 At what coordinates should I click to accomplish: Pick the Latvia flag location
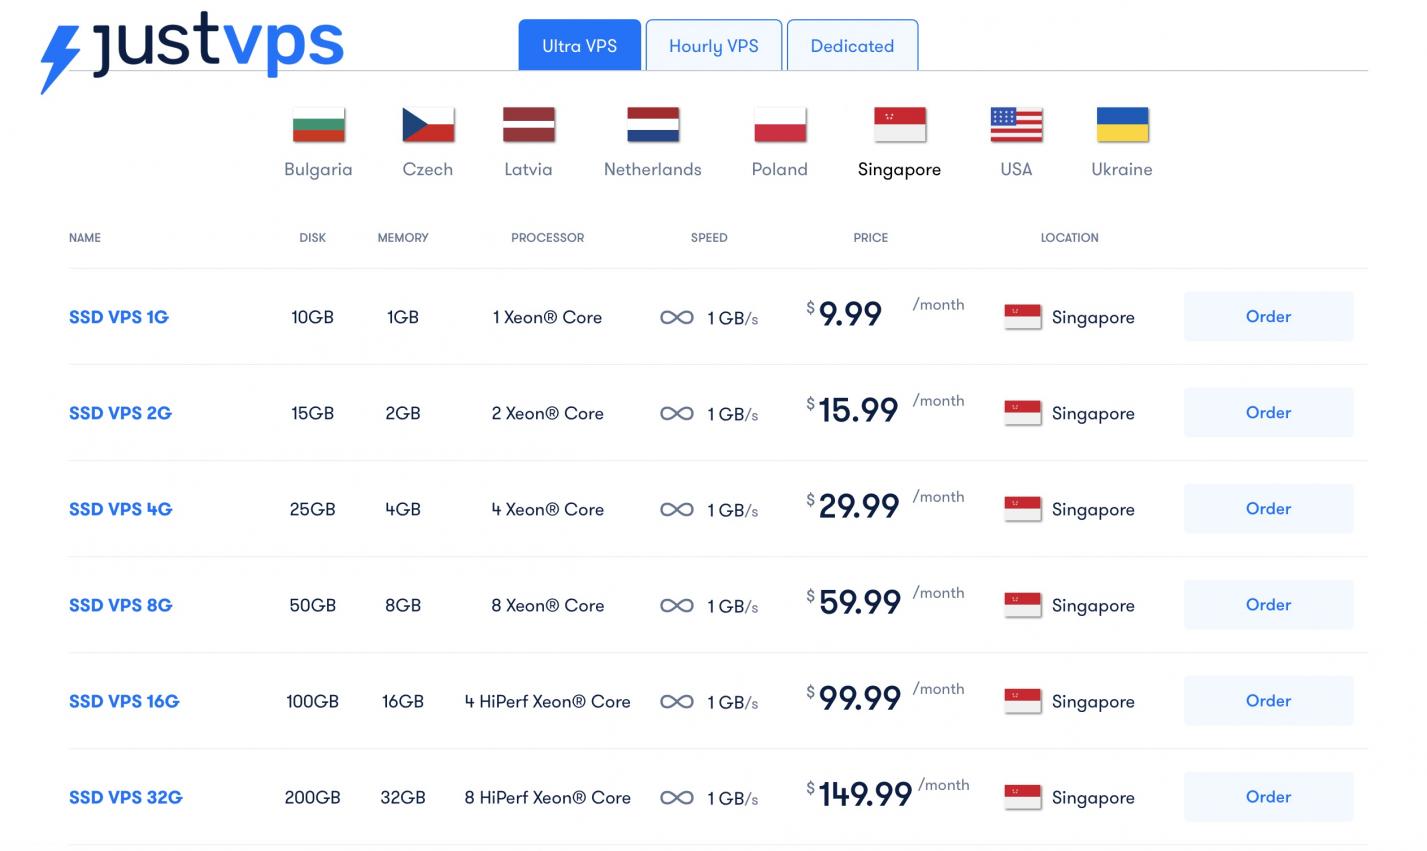tap(528, 125)
